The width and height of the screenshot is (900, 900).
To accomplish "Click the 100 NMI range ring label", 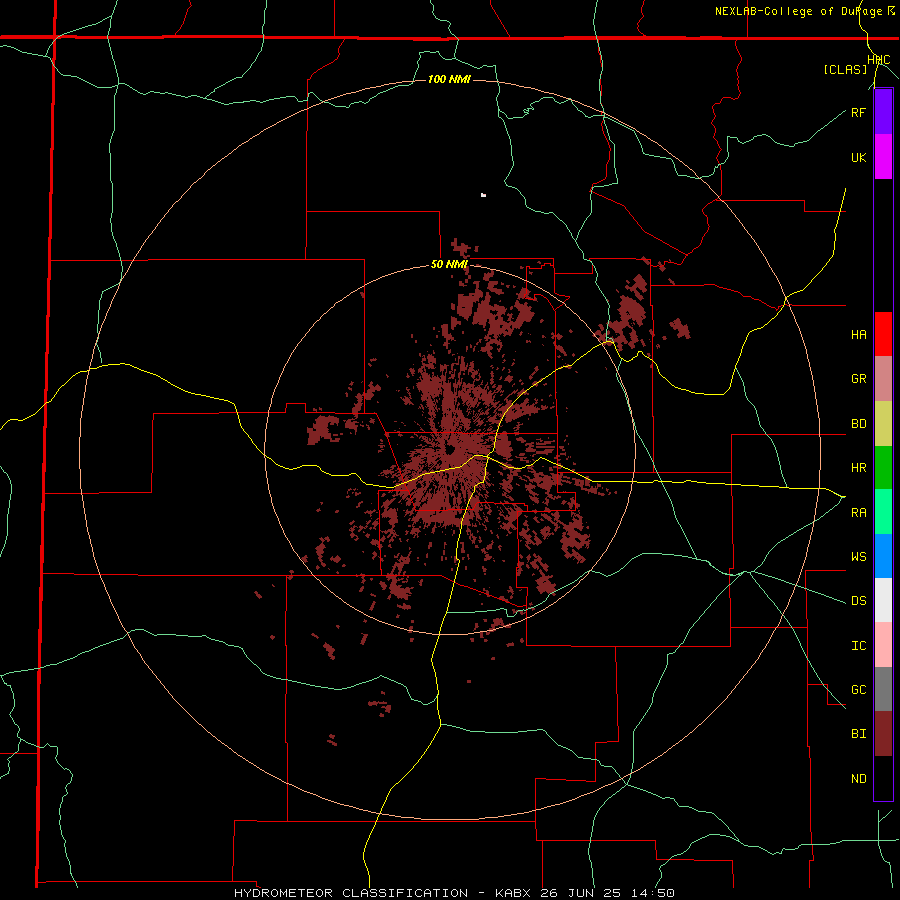I will pyautogui.click(x=449, y=79).
